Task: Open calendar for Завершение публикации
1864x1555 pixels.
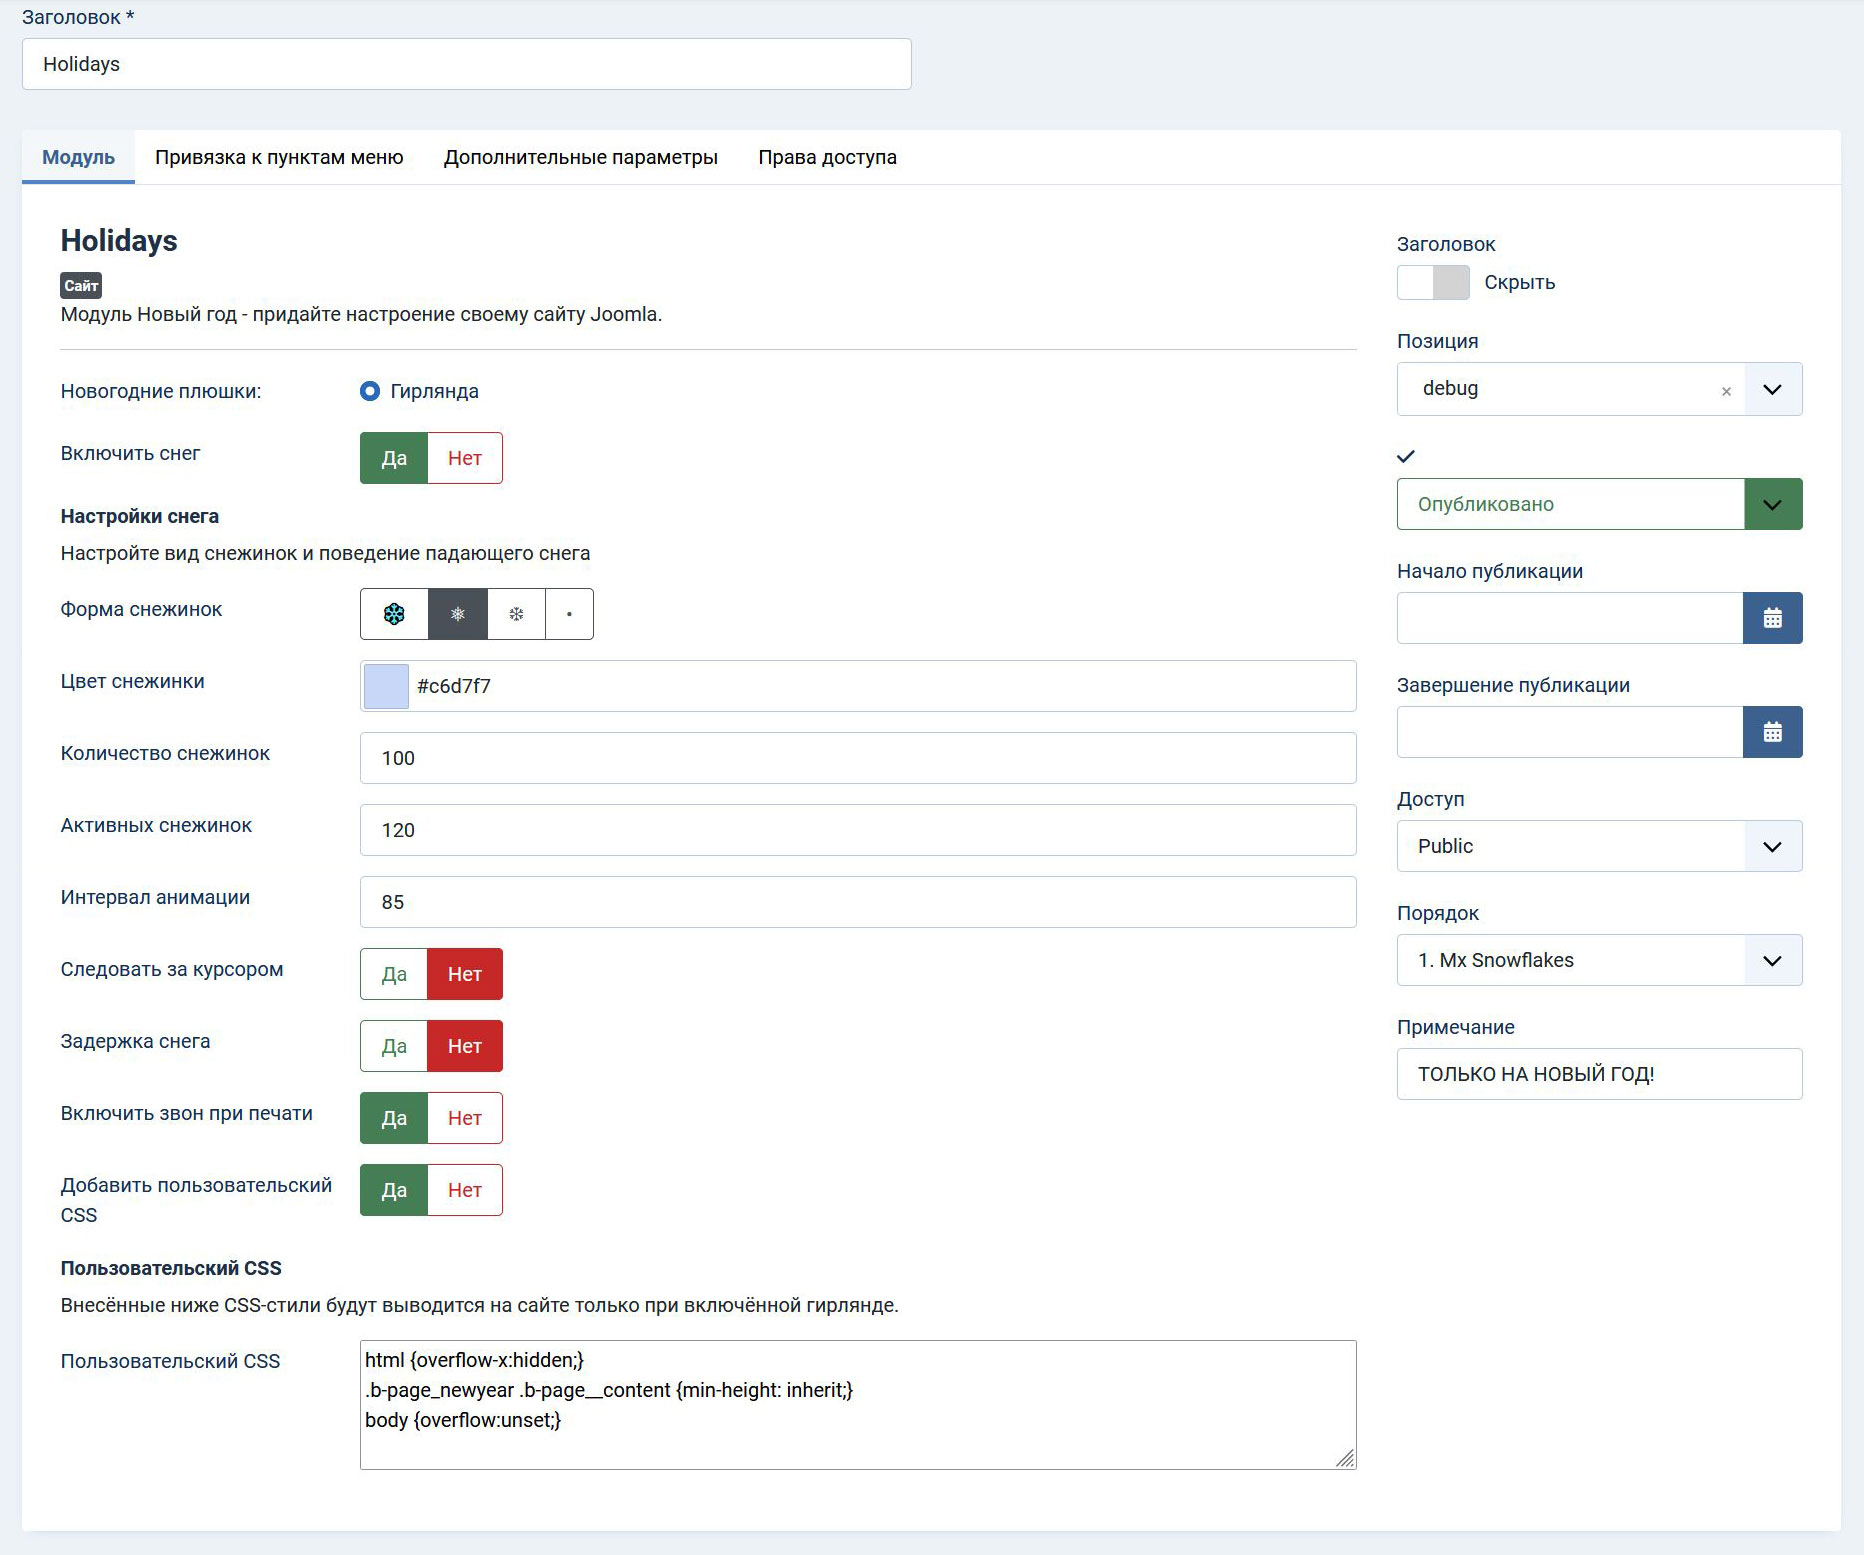Action: tap(1772, 732)
